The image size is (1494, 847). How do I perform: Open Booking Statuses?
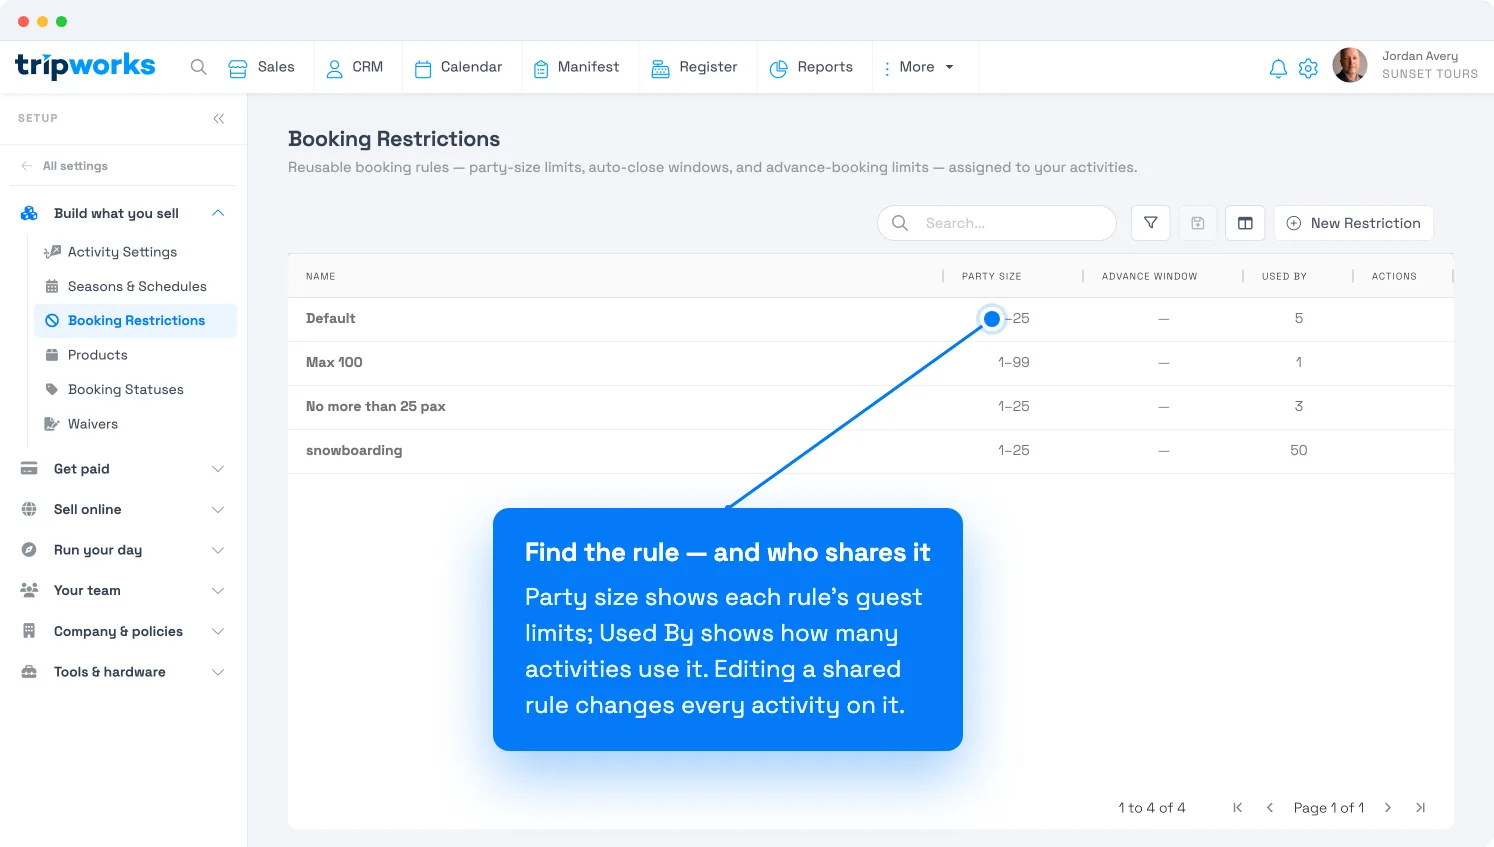click(125, 390)
